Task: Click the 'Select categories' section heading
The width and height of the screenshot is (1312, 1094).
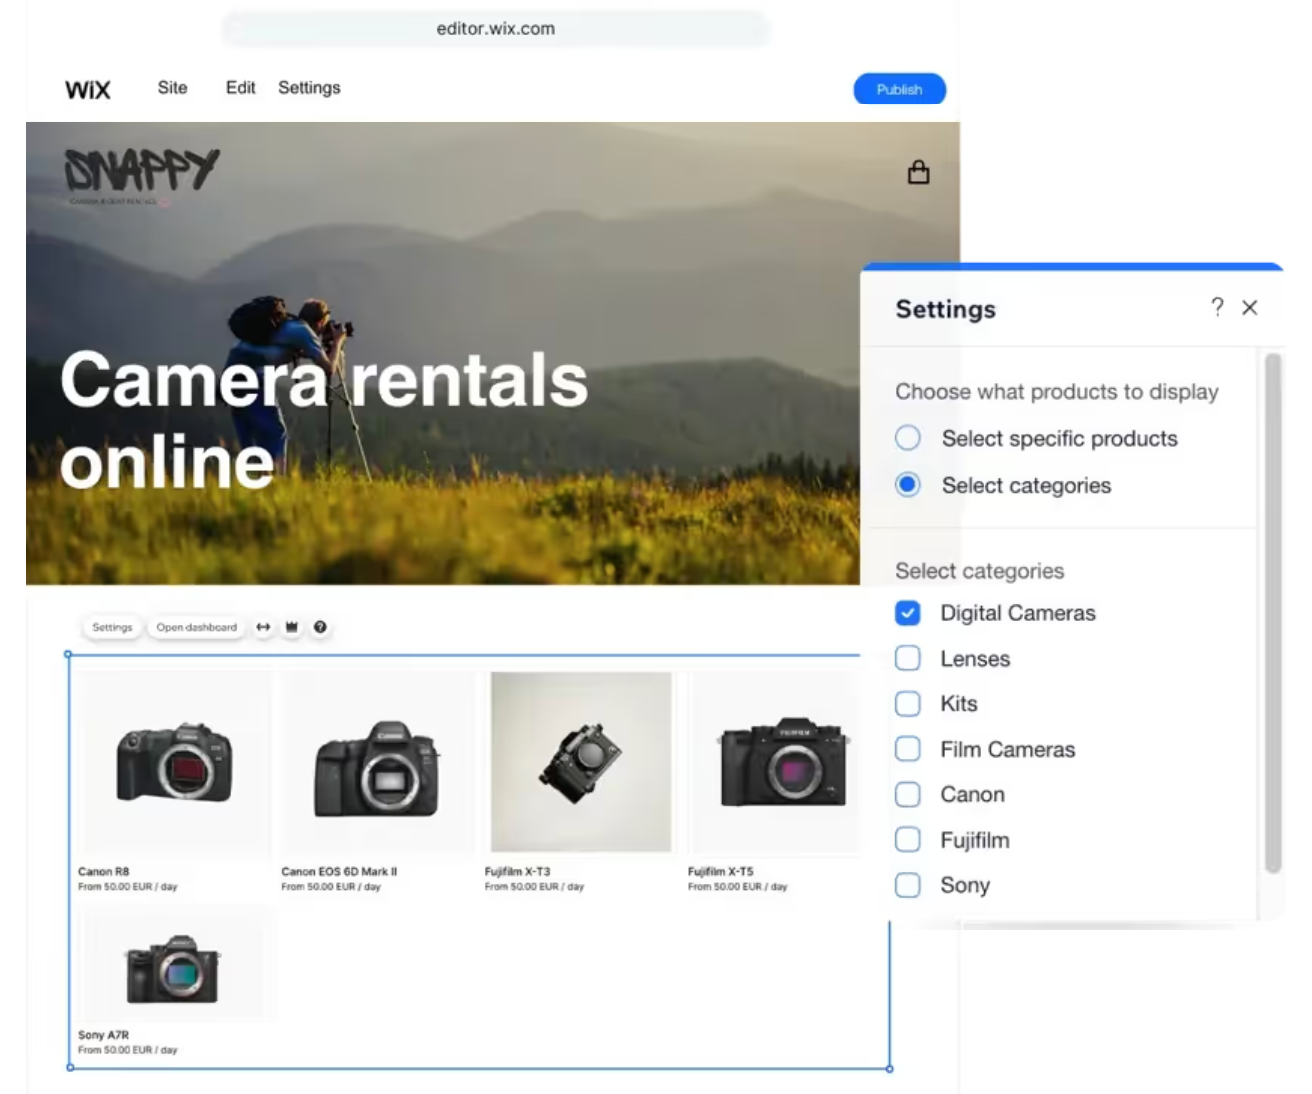Action: 980,571
